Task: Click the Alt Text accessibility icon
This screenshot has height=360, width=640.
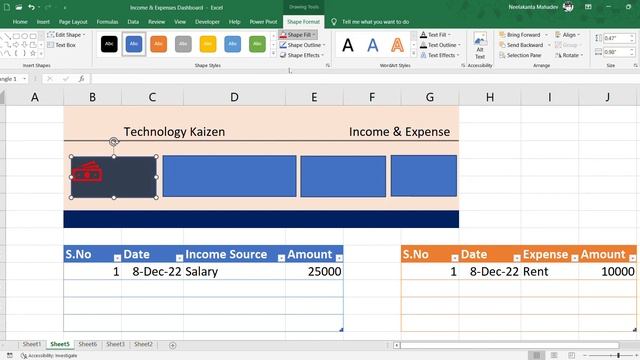Action: coord(480,45)
